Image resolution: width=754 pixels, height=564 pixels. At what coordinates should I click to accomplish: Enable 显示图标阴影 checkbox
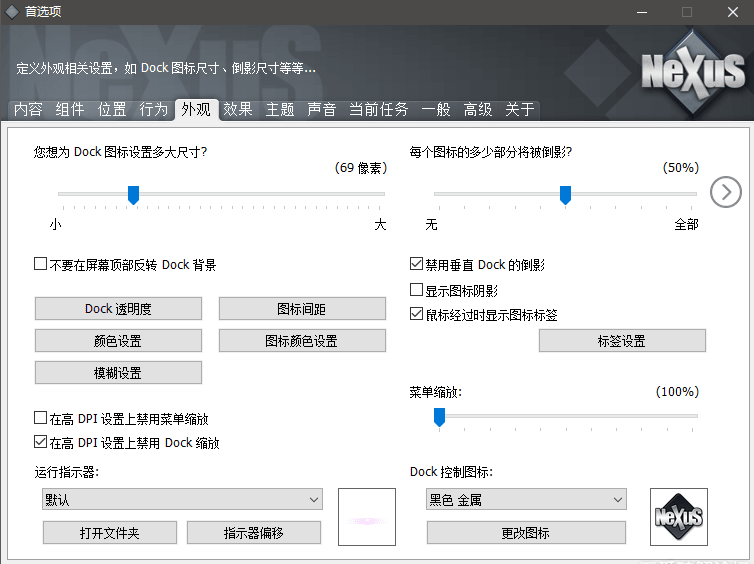point(417,290)
